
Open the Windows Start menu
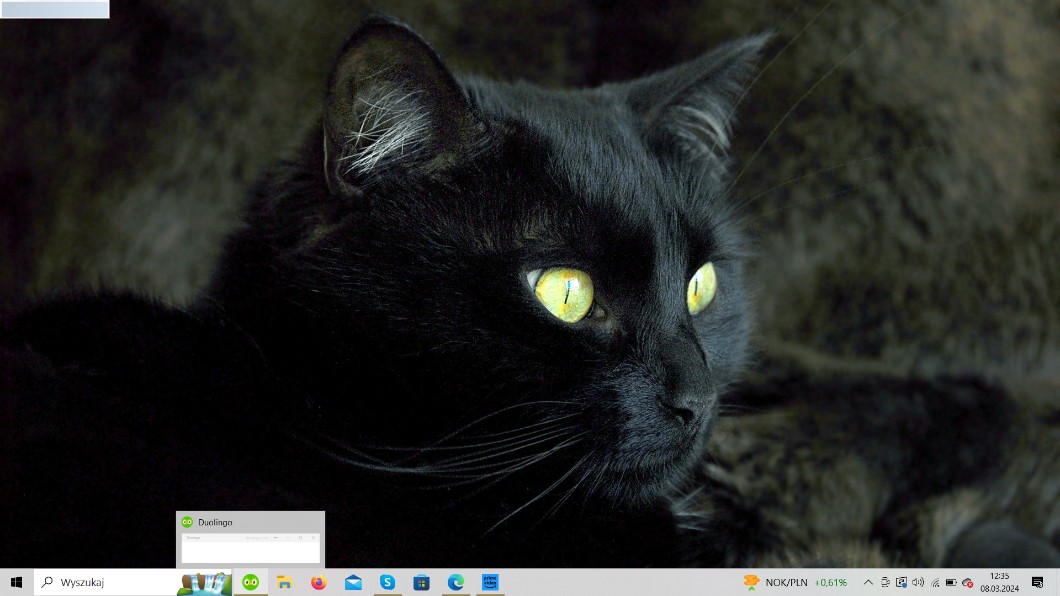click(x=16, y=582)
